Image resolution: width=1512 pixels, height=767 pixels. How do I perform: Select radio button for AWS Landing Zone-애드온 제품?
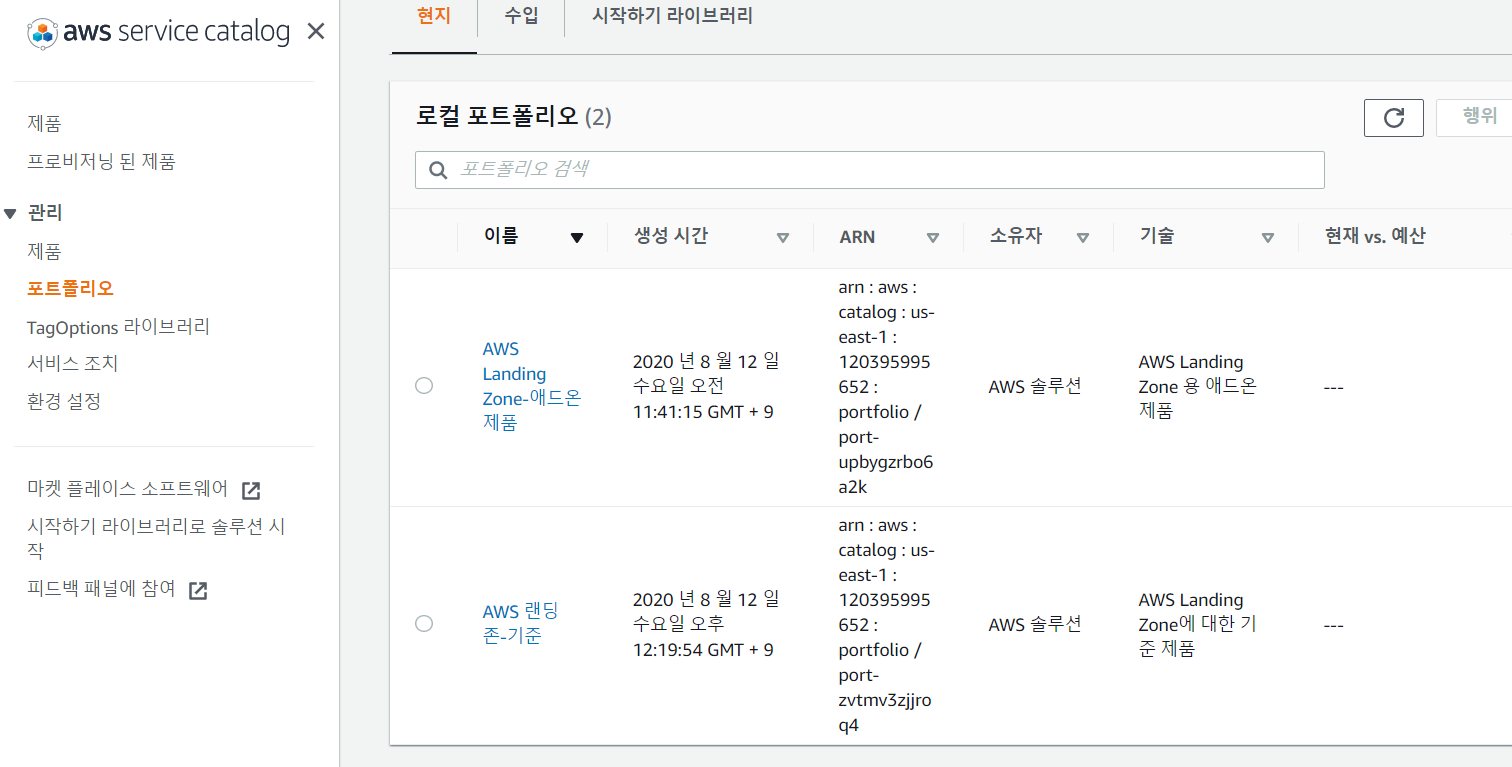(424, 386)
